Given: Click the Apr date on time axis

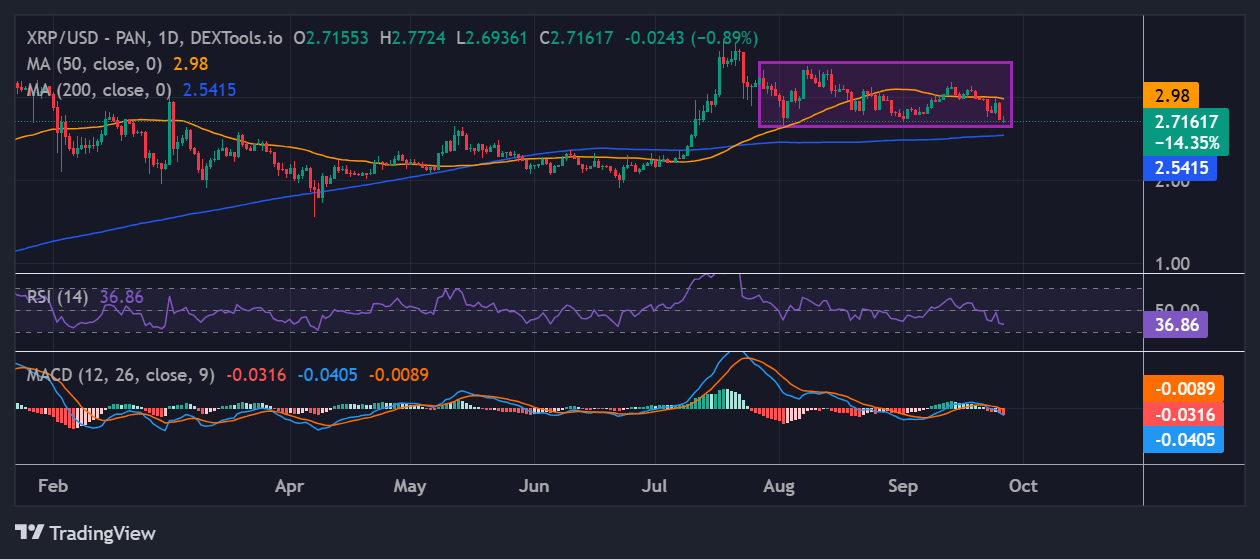Looking at the screenshot, I should [289, 486].
